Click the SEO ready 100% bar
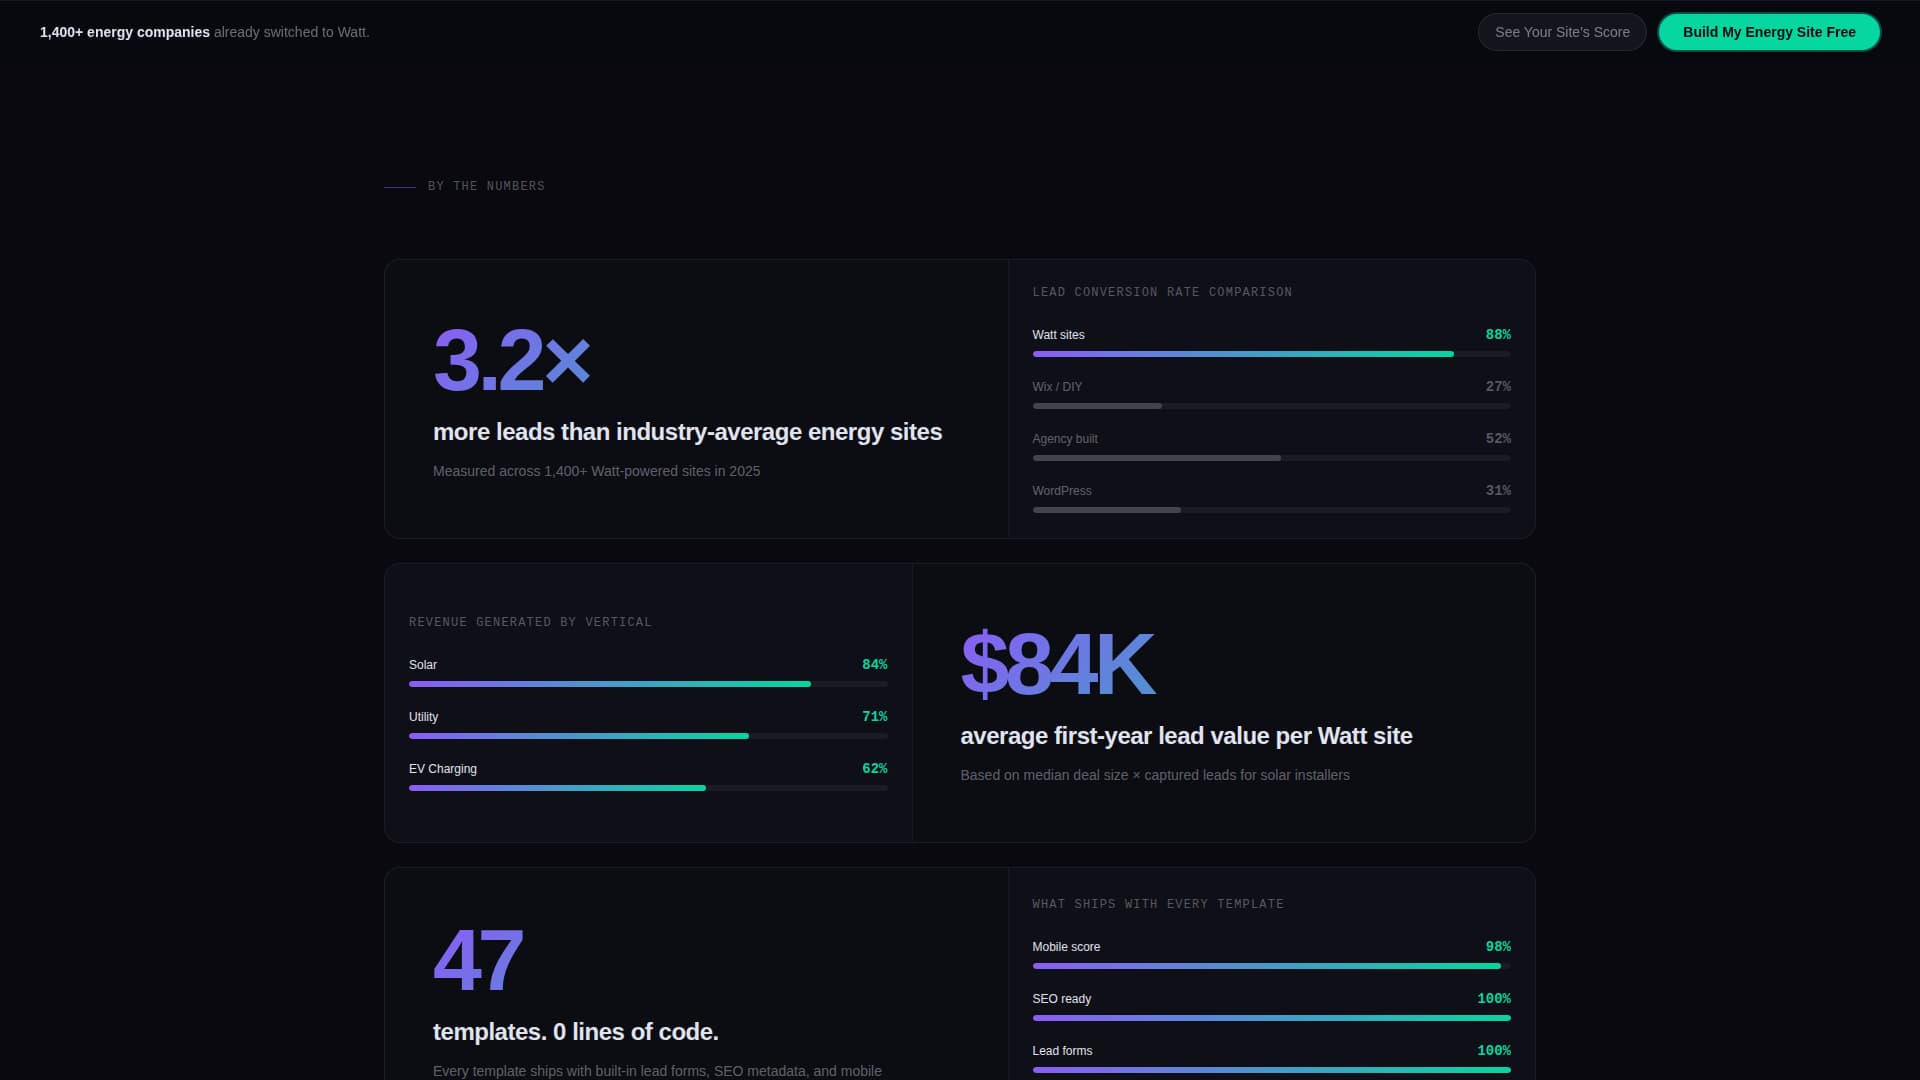The height and width of the screenshot is (1080, 1920). click(x=1271, y=1018)
